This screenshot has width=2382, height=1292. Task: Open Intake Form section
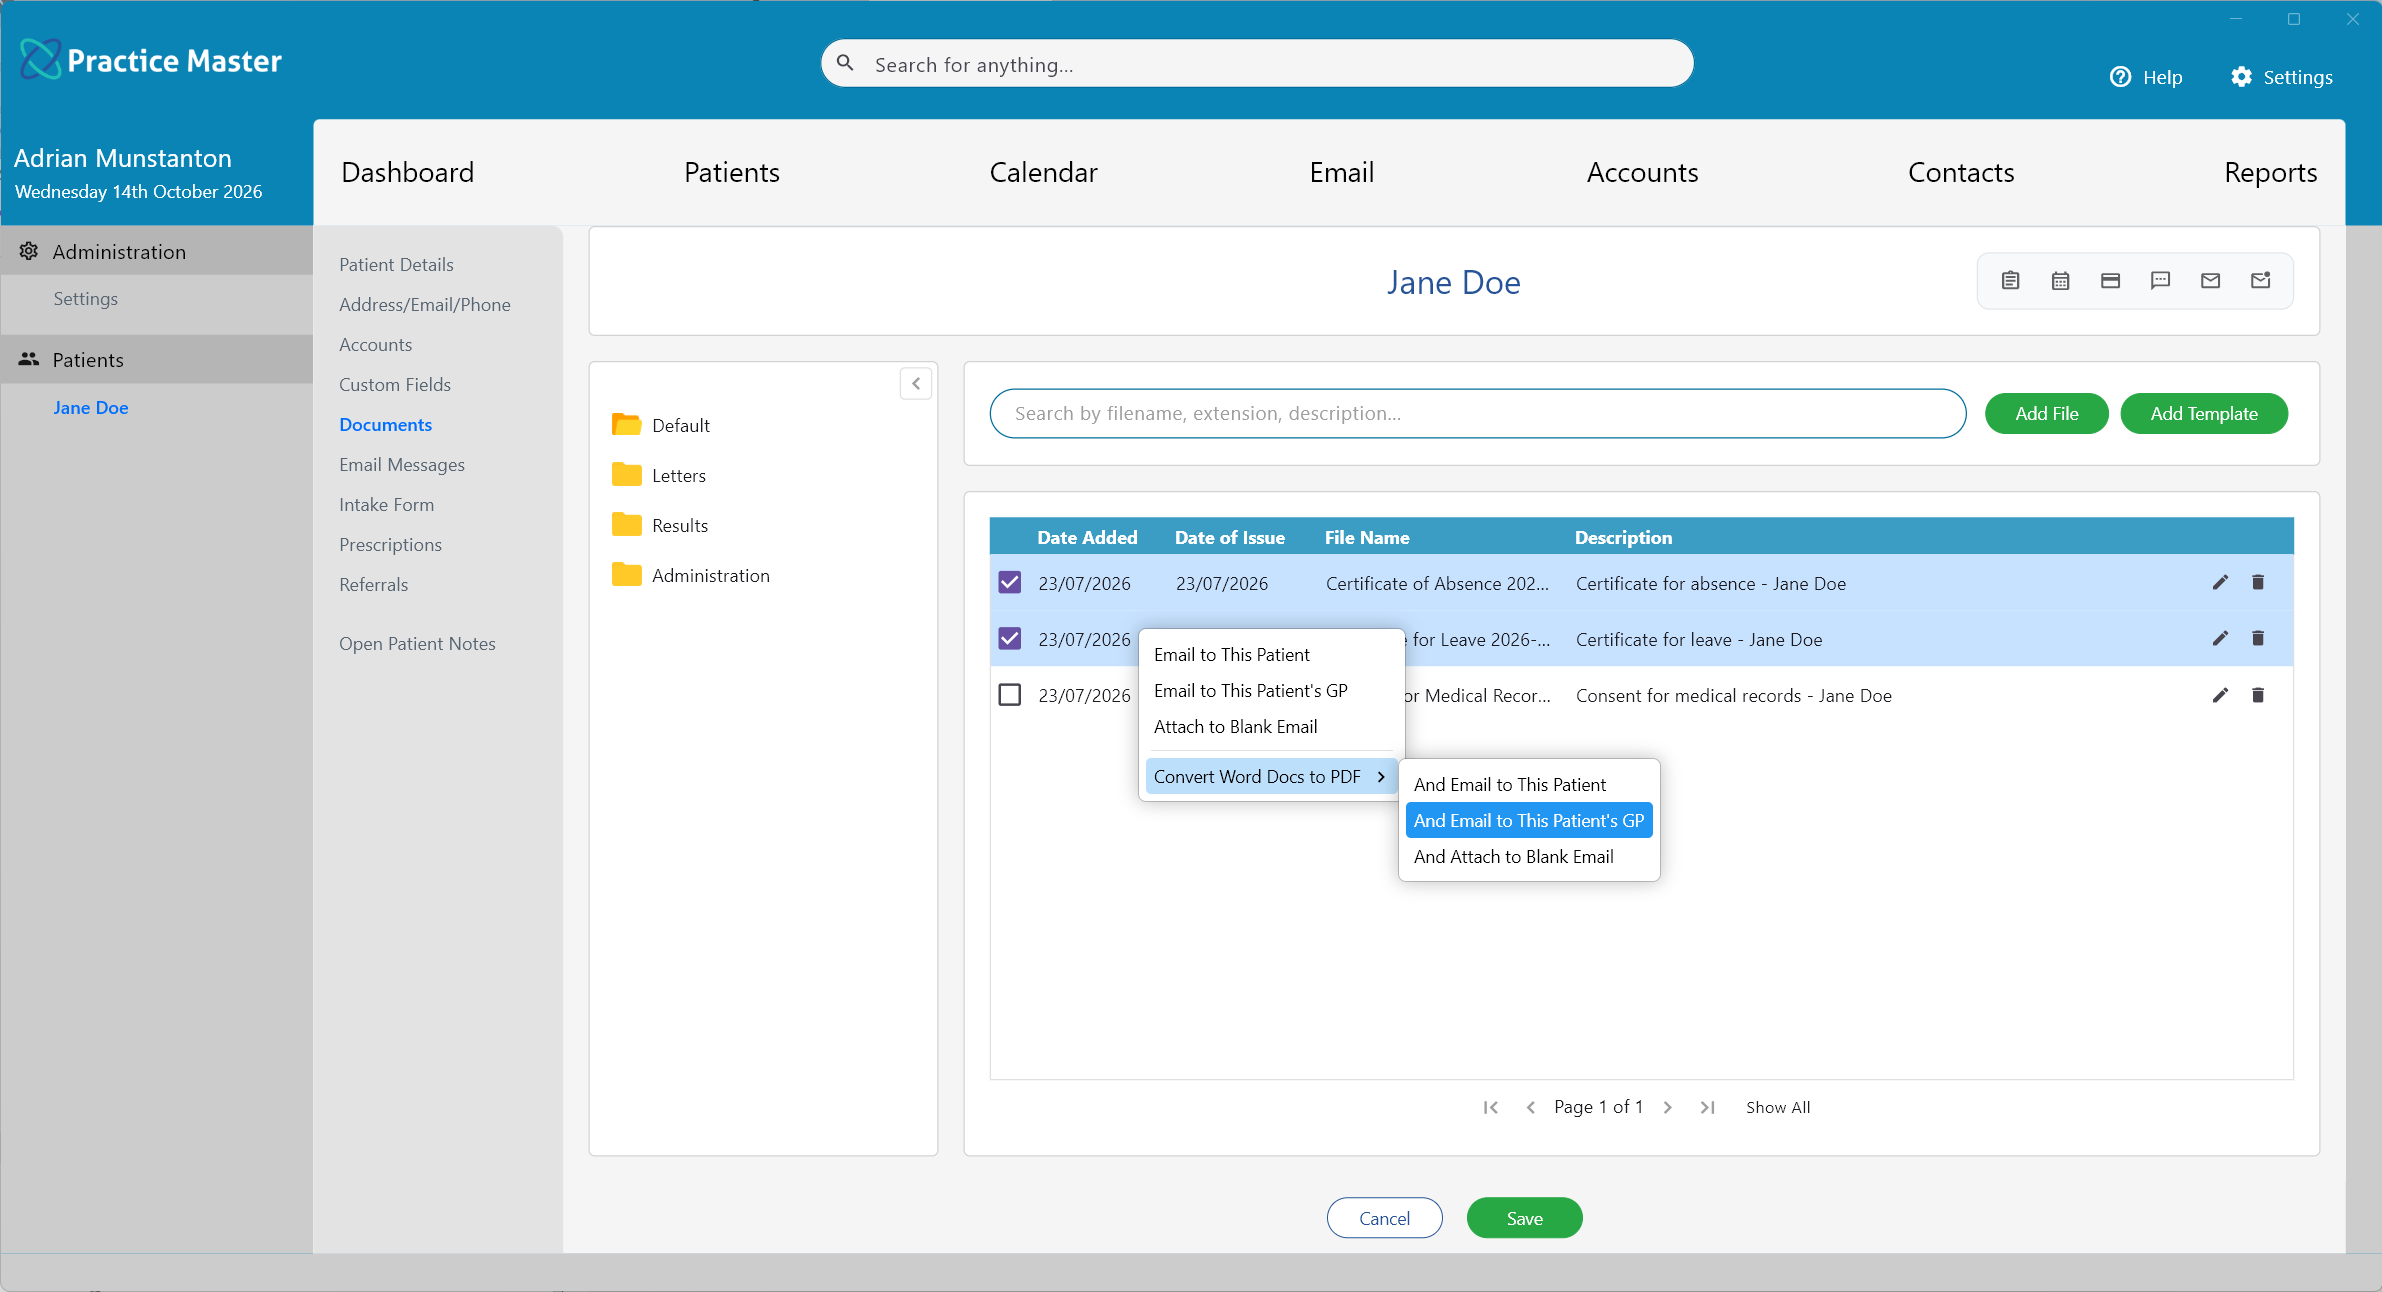[x=386, y=504]
